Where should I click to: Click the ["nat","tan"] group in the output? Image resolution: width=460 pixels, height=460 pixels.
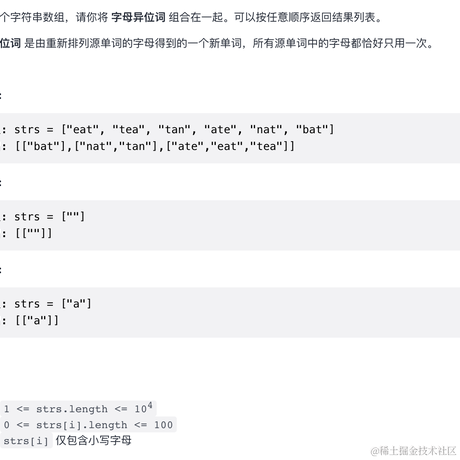click(116, 146)
